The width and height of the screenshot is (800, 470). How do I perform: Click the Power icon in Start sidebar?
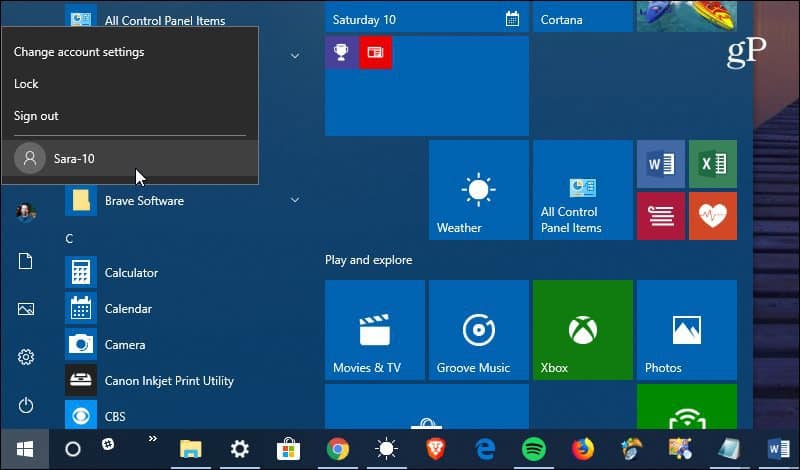pyautogui.click(x=26, y=406)
